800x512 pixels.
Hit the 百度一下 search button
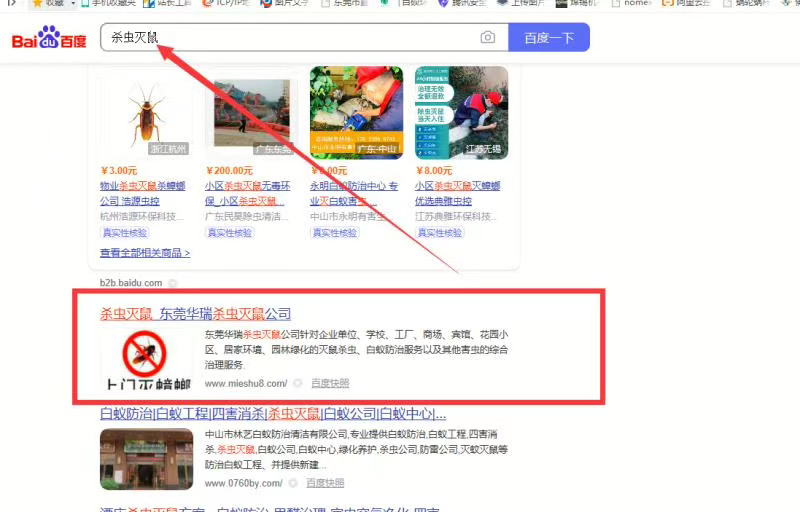[549, 37]
